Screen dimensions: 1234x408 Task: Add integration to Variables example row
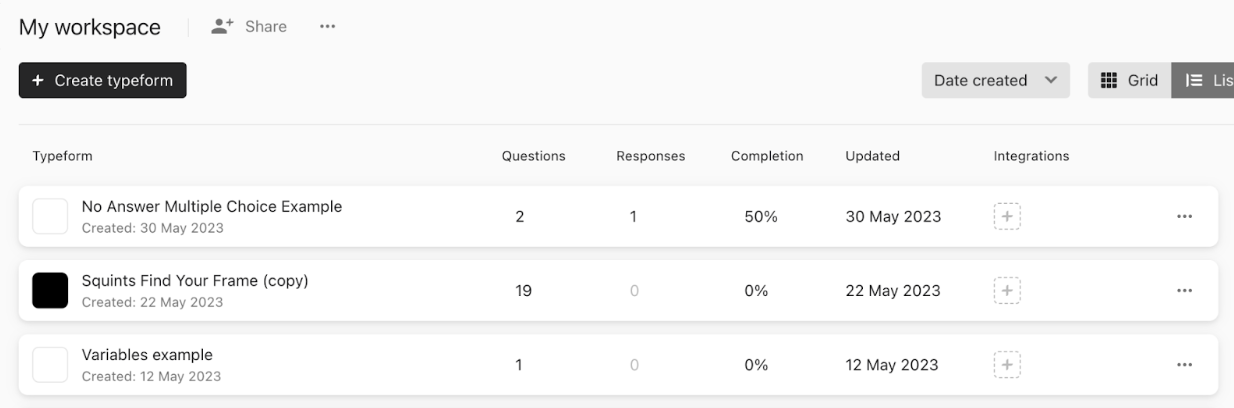pos(1007,365)
